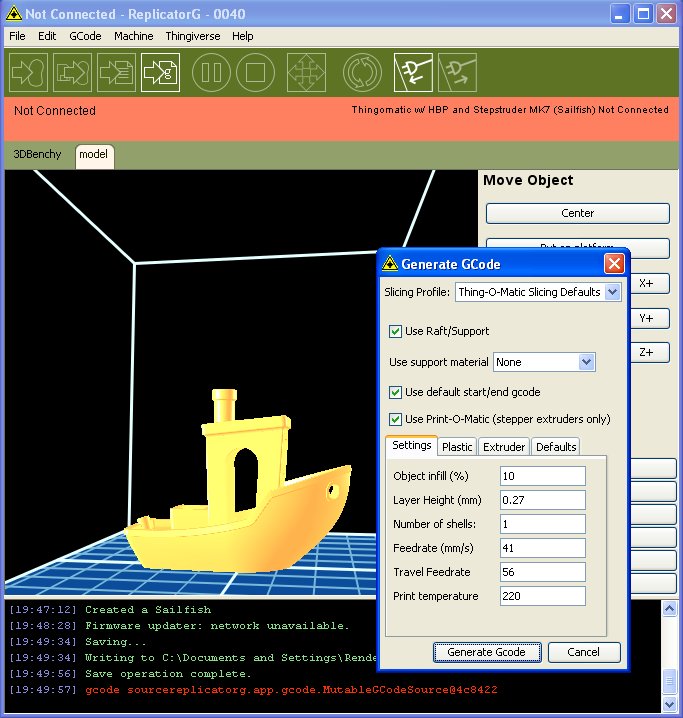Click the Disconnect plug icon

457,72
